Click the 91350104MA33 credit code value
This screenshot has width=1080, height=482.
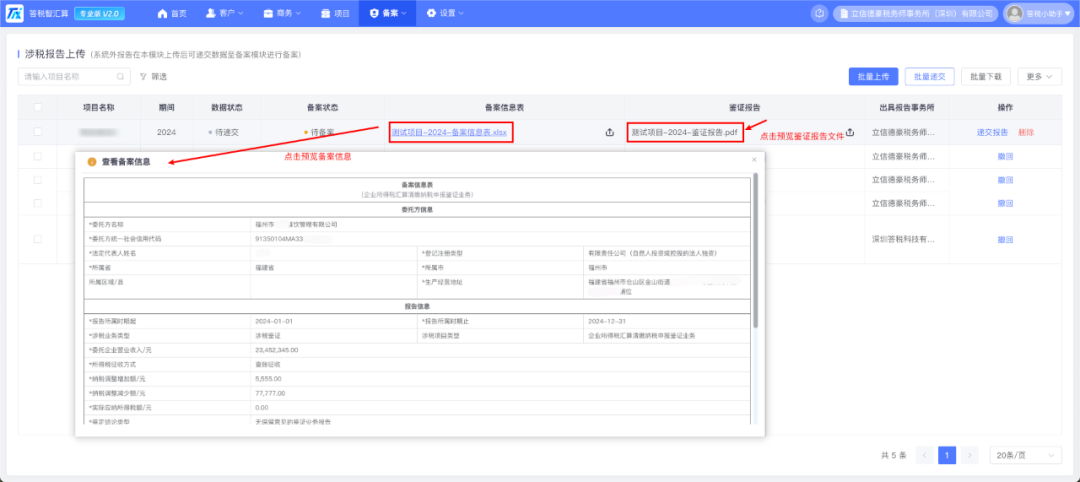point(278,239)
